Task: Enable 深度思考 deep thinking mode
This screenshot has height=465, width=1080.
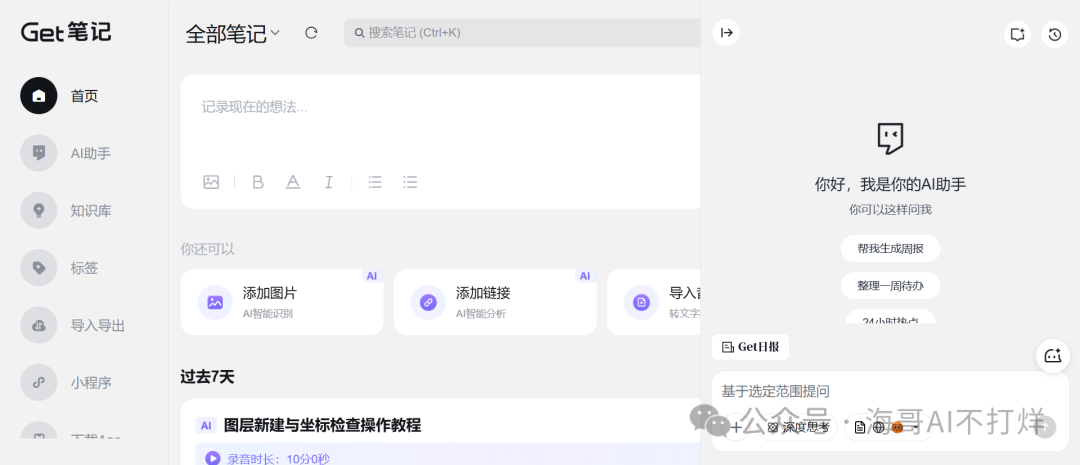Action: (798, 427)
